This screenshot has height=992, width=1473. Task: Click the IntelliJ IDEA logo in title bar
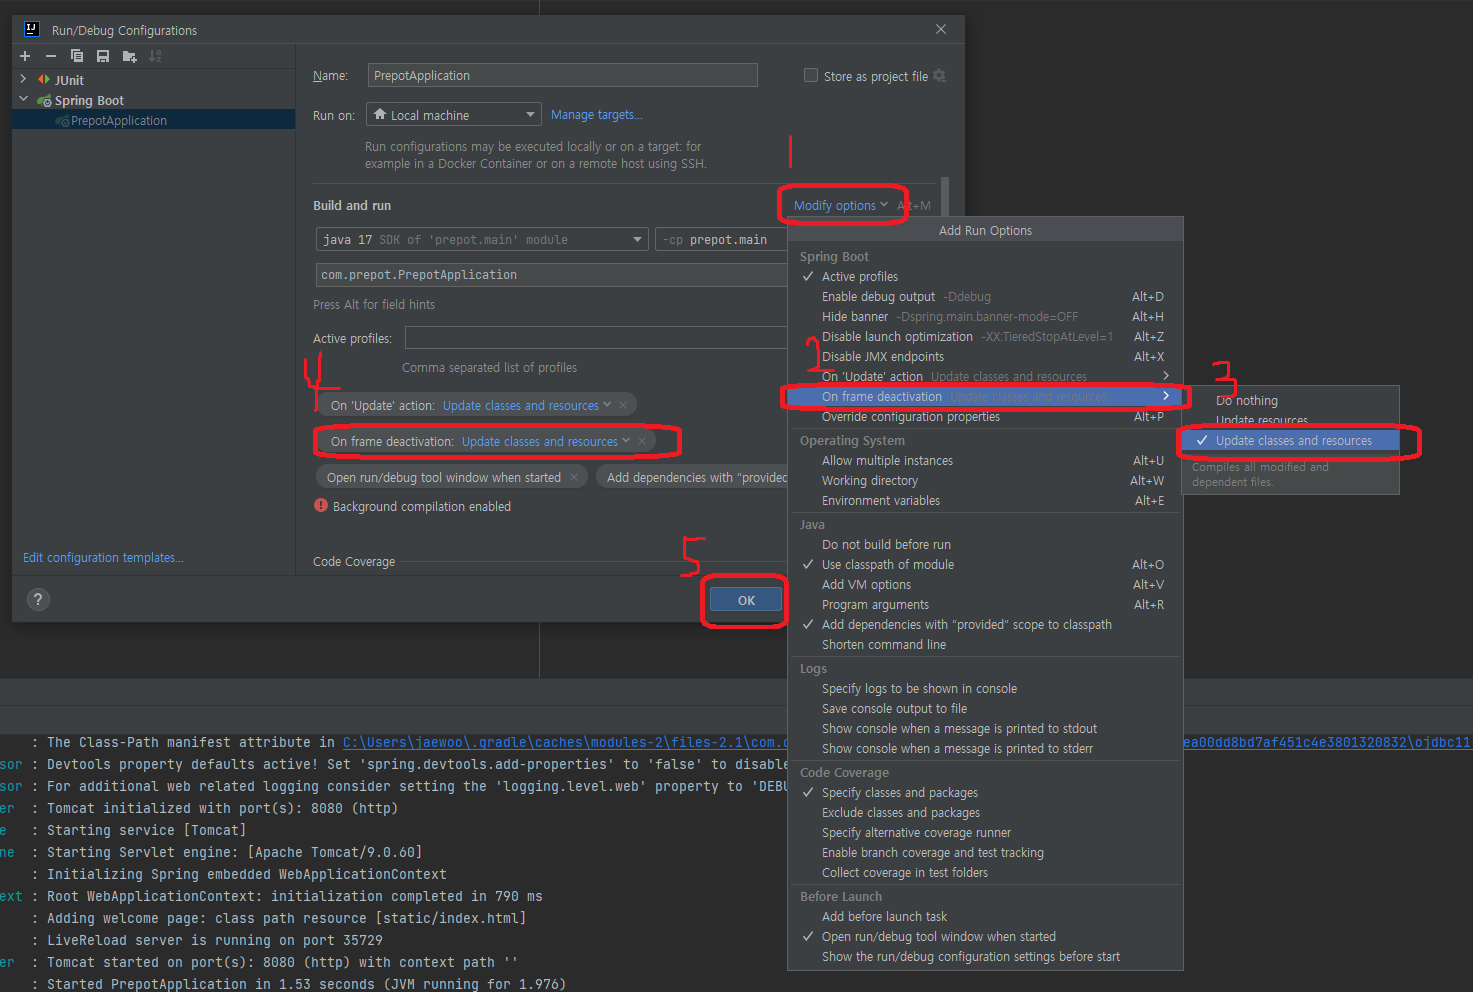[31, 29]
